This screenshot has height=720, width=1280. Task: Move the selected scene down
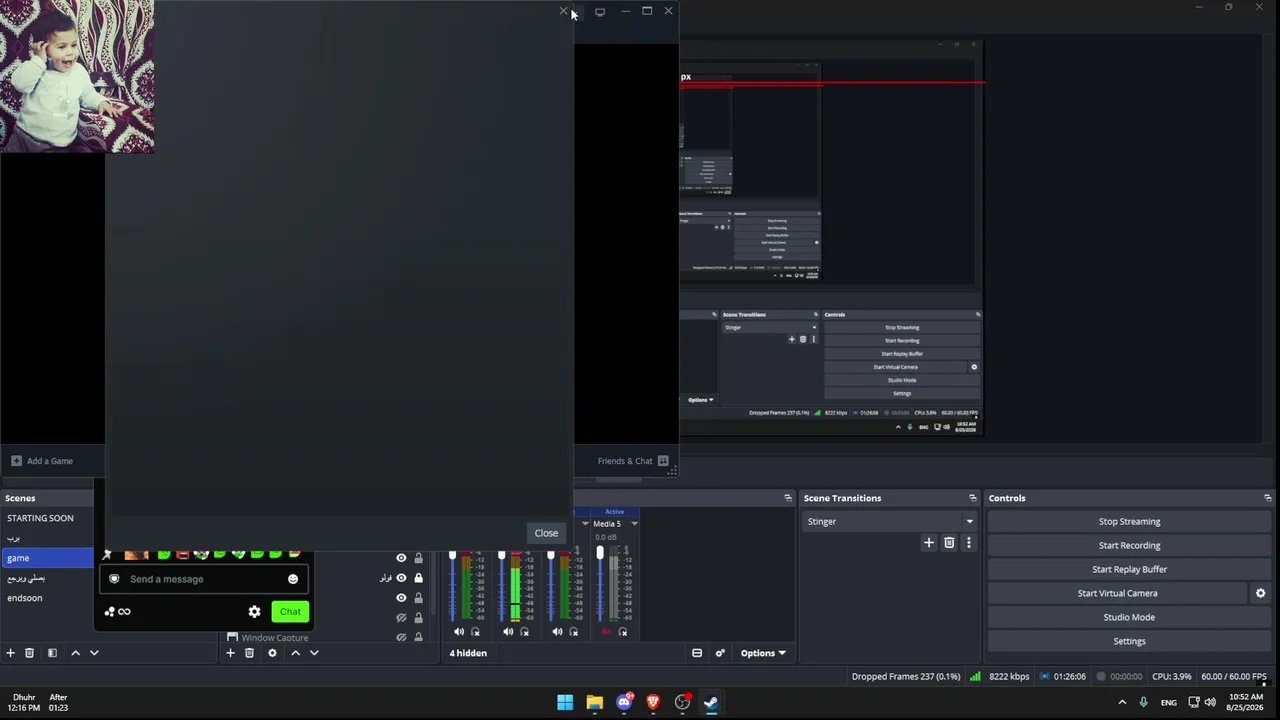tap(94, 653)
